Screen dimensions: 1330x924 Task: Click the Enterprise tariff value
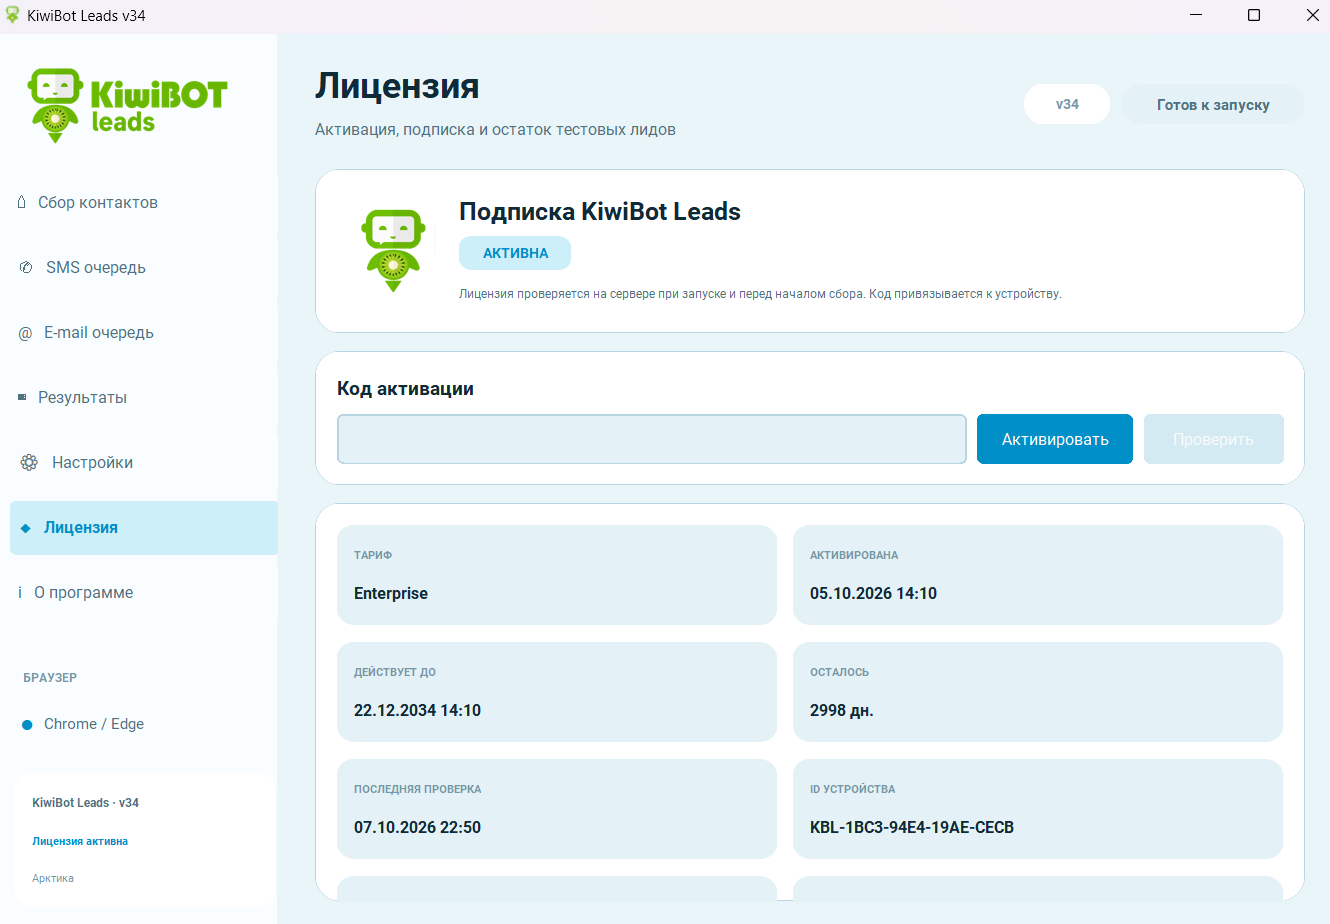(391, 593)
